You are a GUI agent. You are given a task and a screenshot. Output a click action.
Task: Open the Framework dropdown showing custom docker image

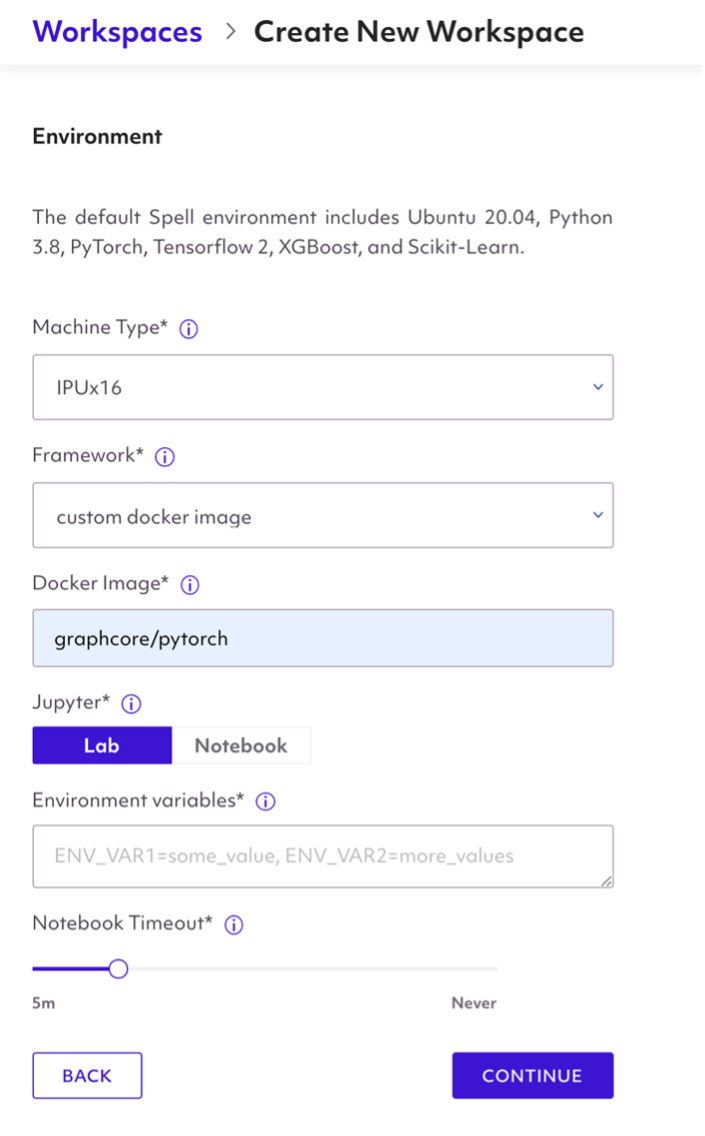[x=322, y=515]
